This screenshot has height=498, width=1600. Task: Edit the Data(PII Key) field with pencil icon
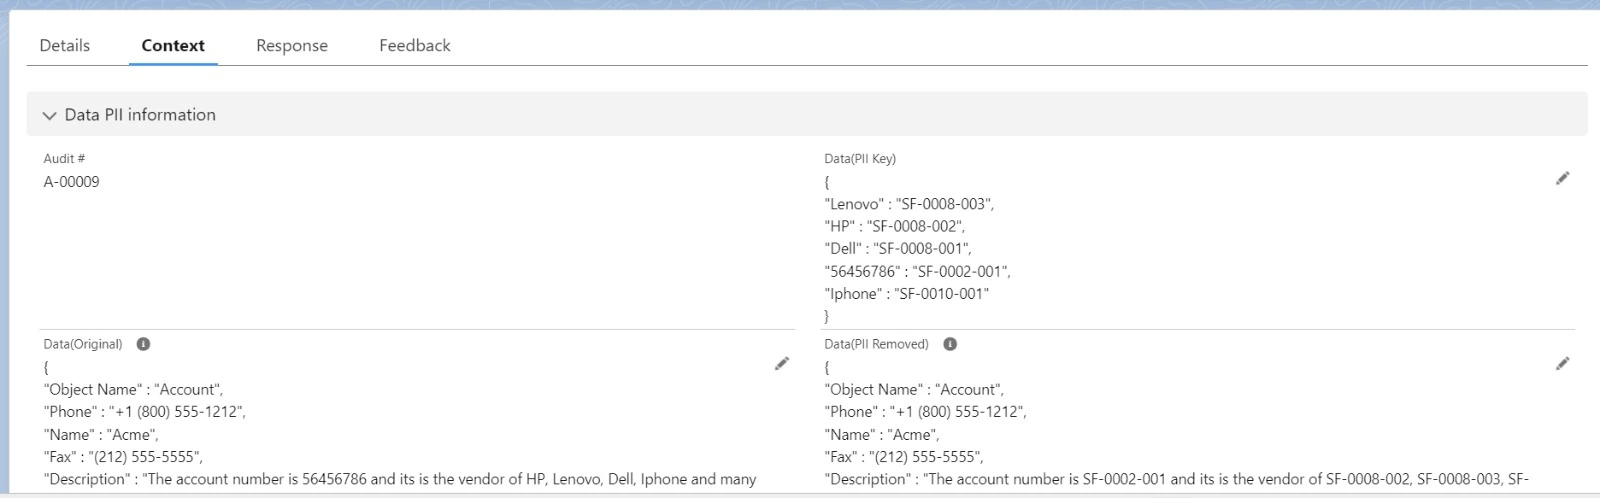click(1562, 179)
